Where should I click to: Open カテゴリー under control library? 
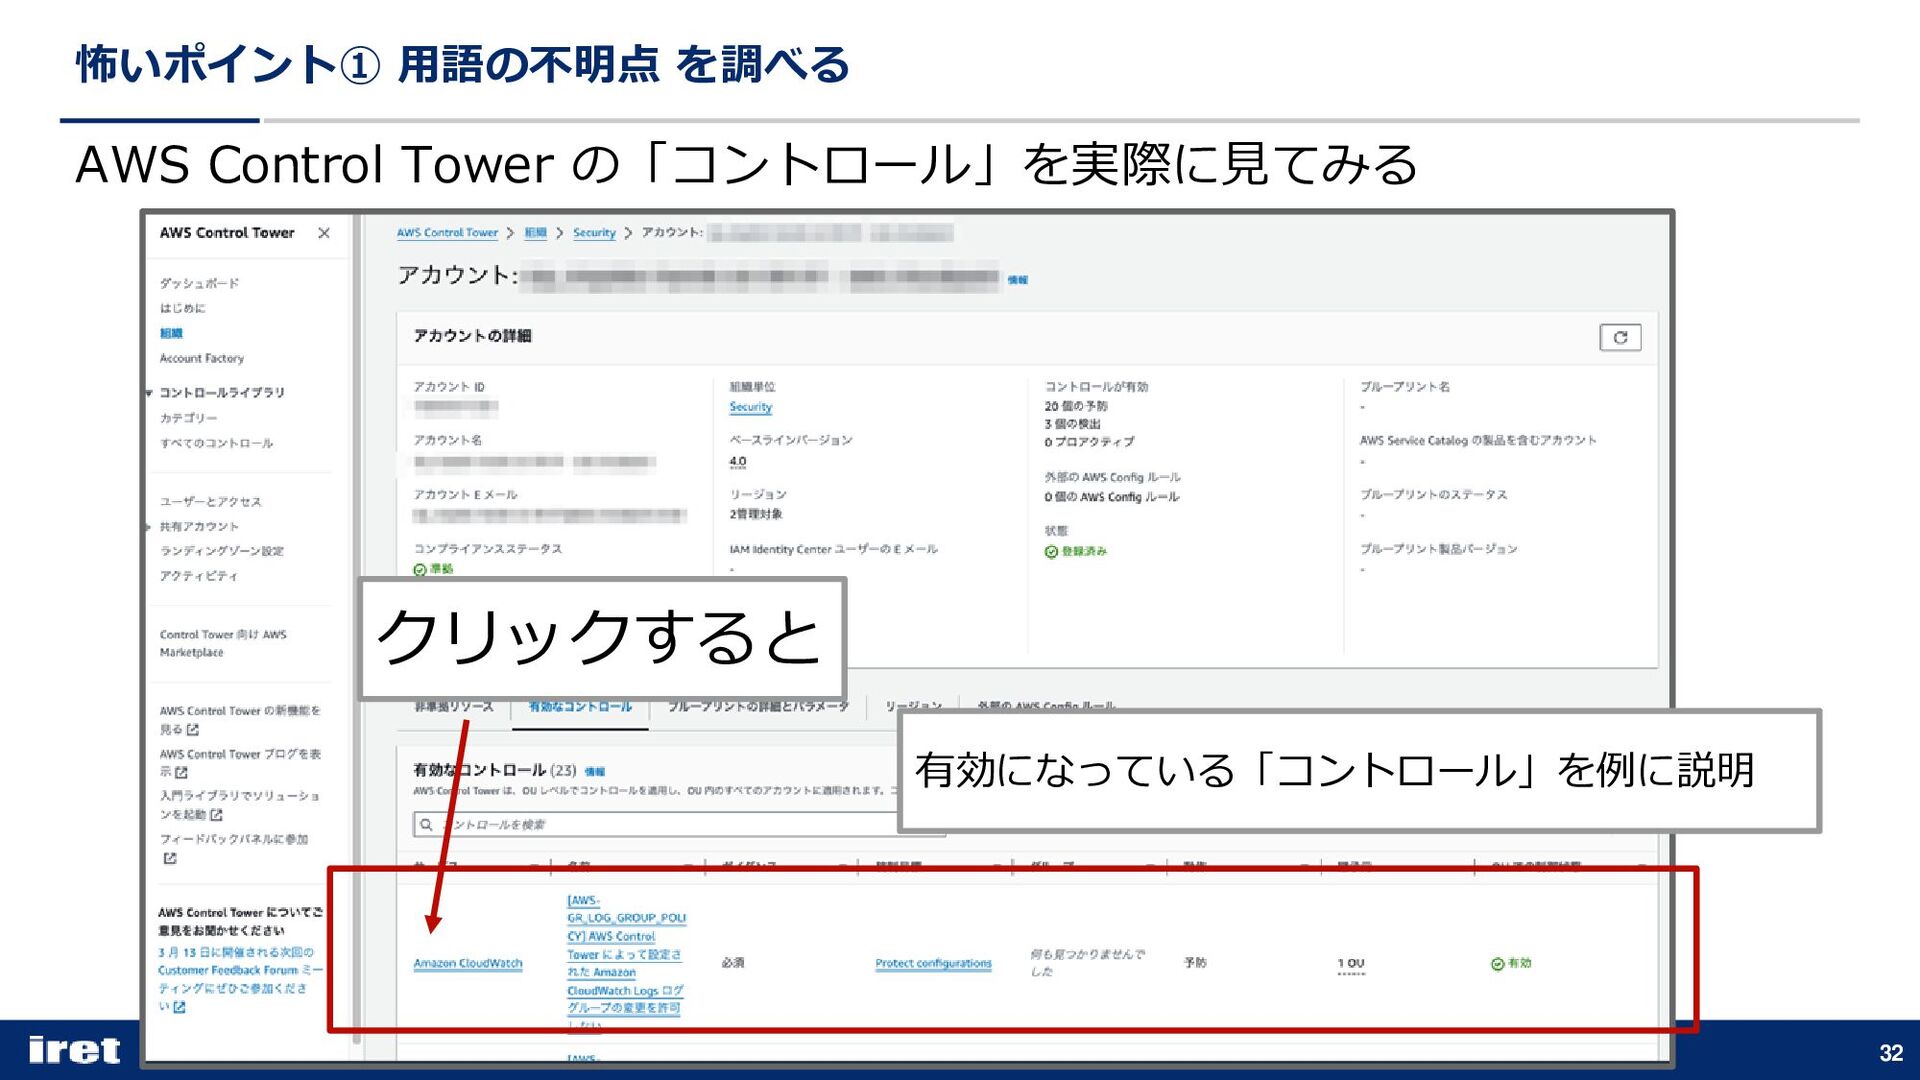(188, 418)
